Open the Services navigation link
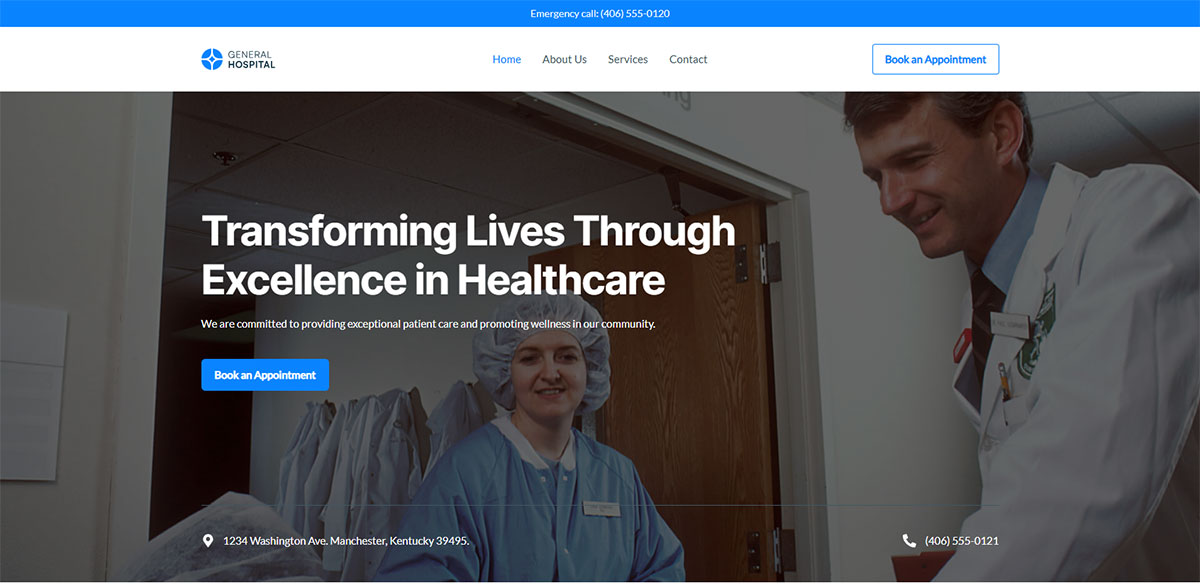Image resolution: width=1200 pixels, height=587 pixels. [628, 59]
